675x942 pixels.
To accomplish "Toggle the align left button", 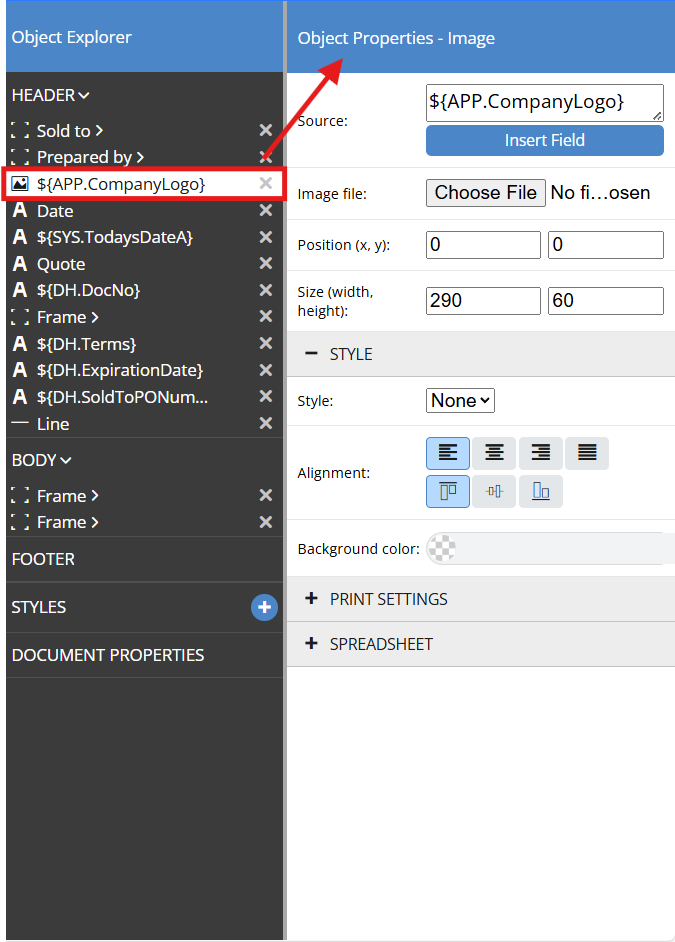I will point(448,453).
